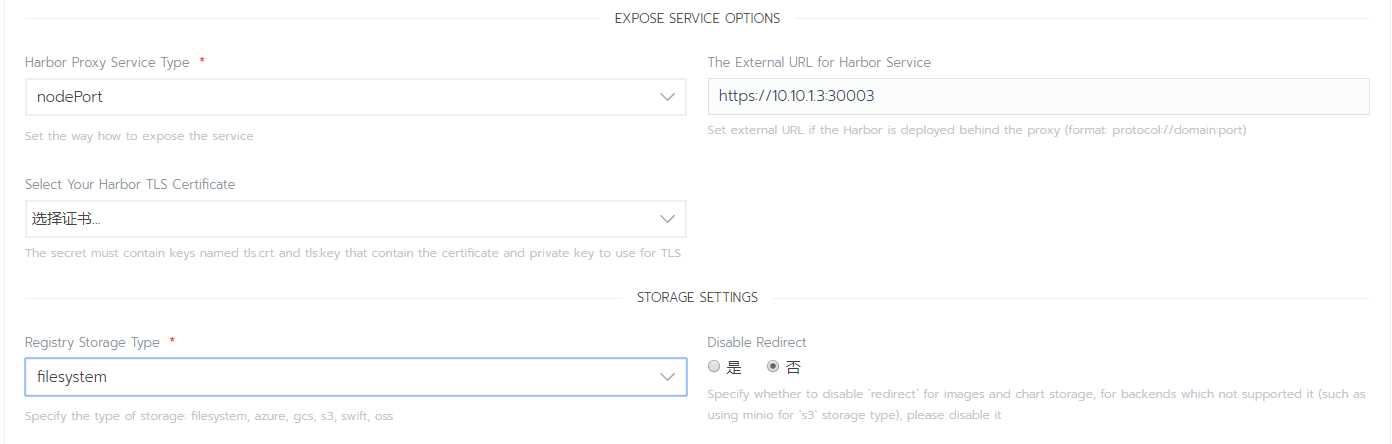Click the External URL for Harbor Service label
Viewport: 1392px width, 444px height.
(819, 62)
